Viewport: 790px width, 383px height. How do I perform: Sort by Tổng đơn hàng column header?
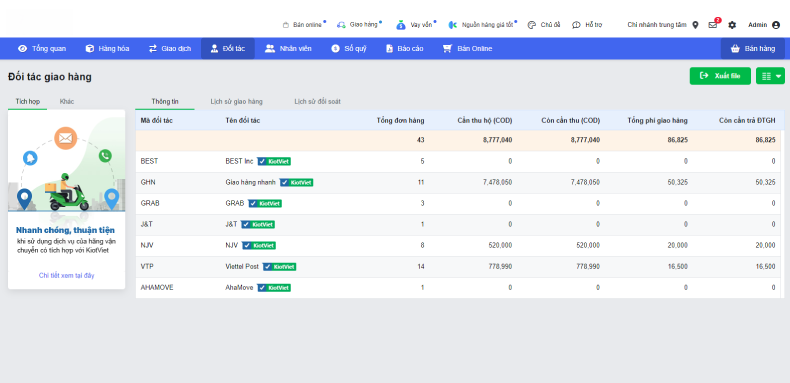(401, 120)
